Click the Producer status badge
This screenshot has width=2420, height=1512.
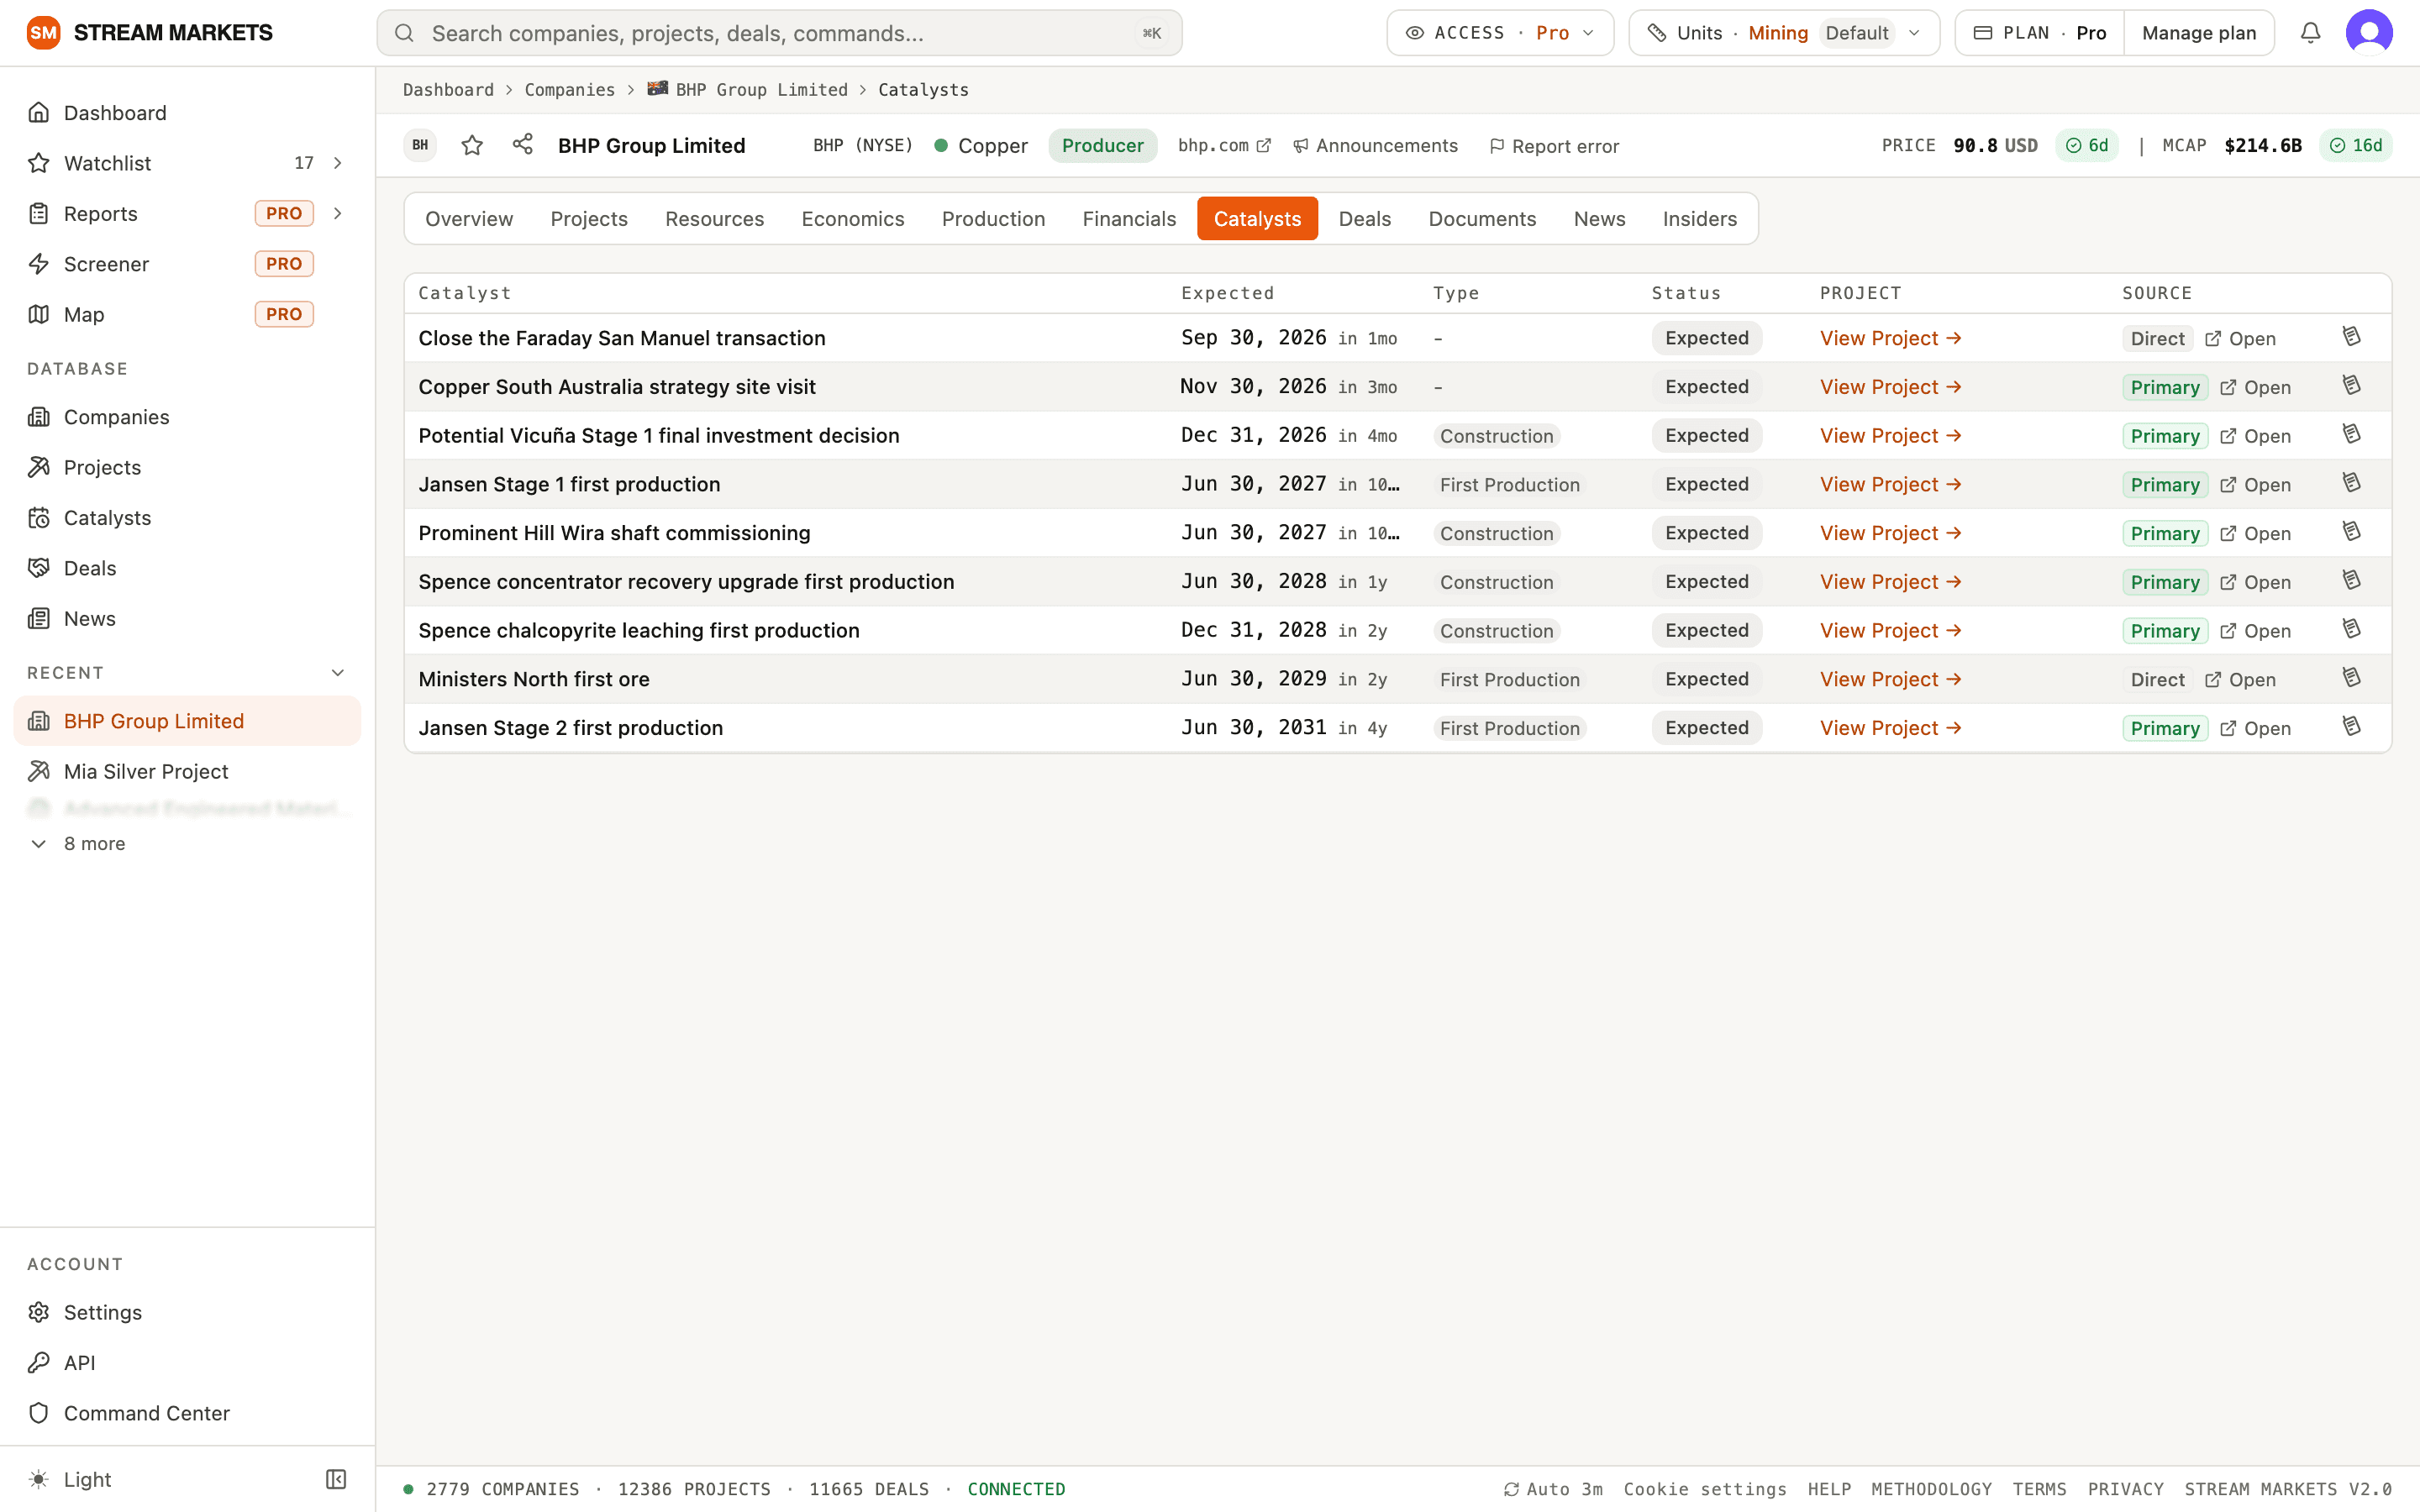coord(1102,146)
